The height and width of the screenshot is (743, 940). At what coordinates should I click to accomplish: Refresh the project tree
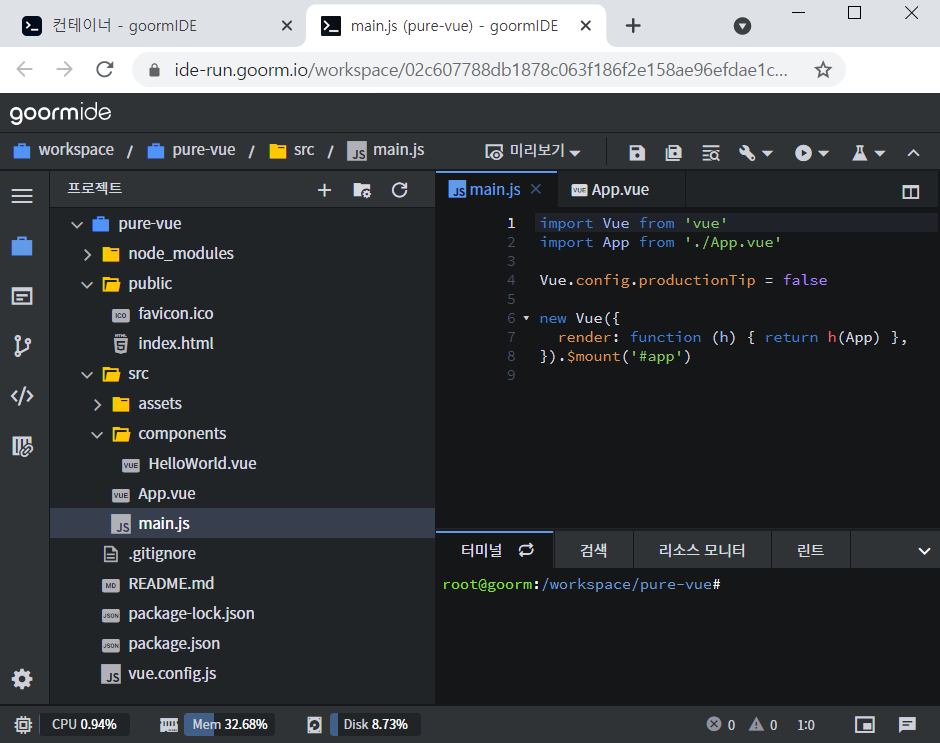pyautogui.click(x=400, y=190)
